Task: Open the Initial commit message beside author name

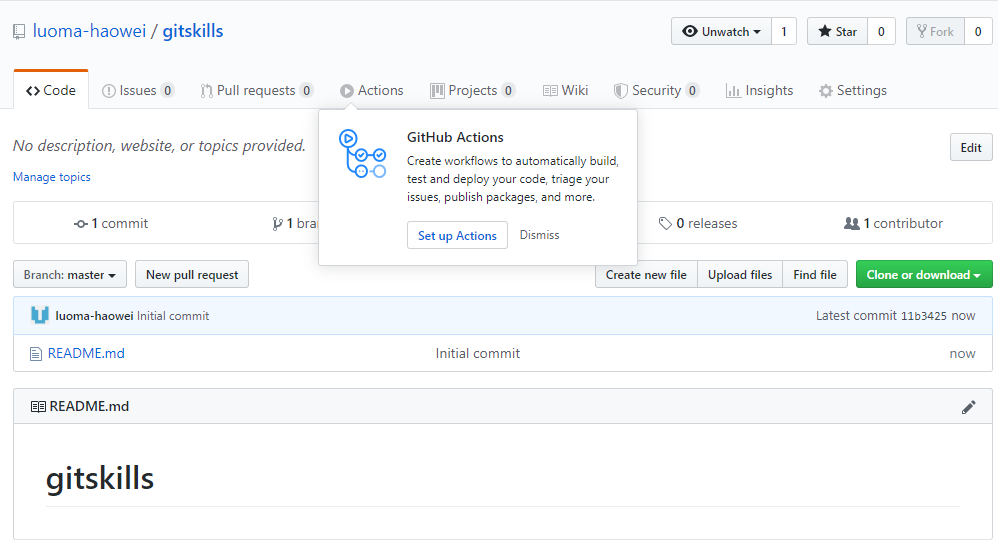Action: pos(173,316)
